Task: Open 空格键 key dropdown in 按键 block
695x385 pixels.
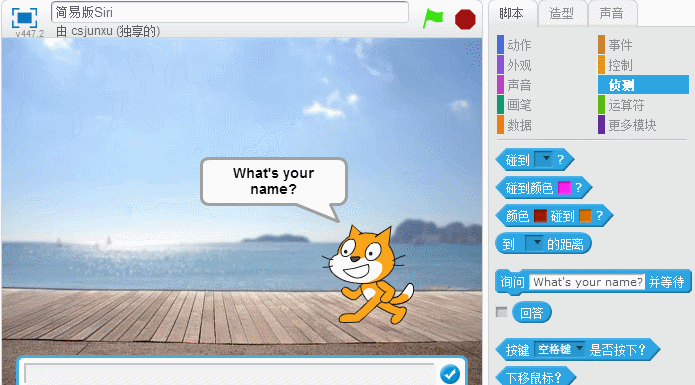Action: point(559,350)
